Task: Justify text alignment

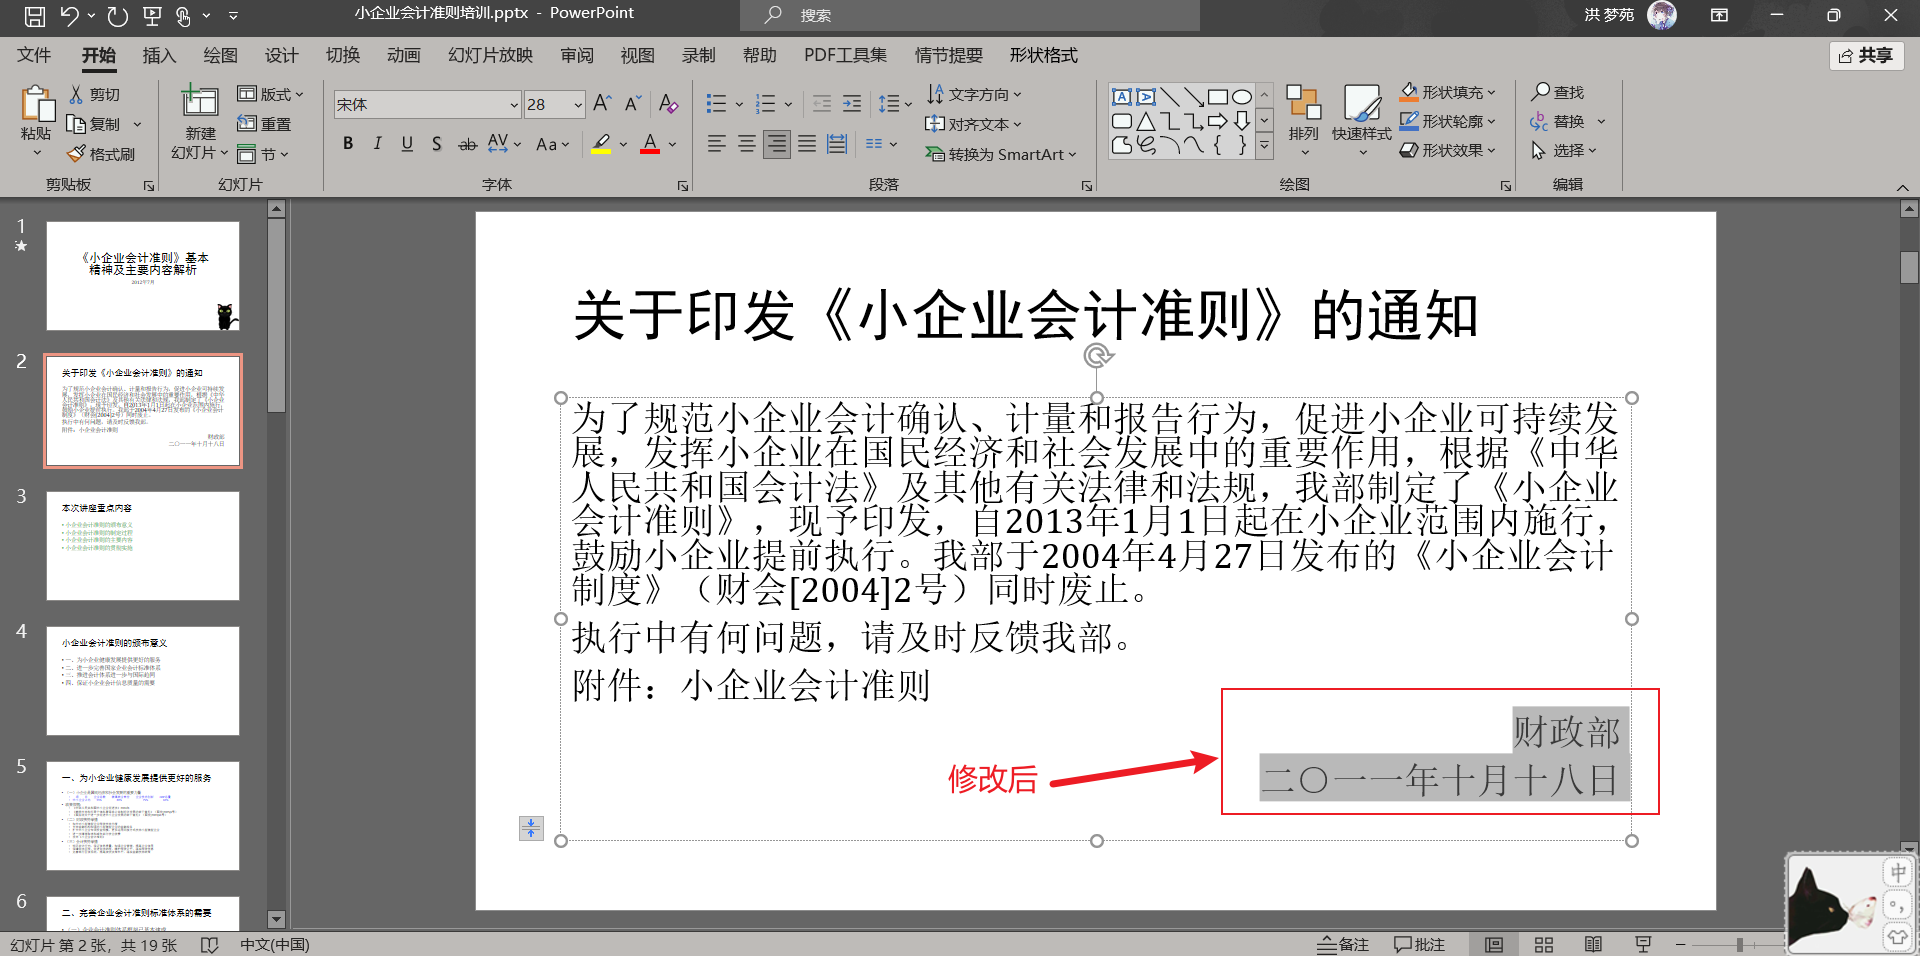Action: [807, 144]
